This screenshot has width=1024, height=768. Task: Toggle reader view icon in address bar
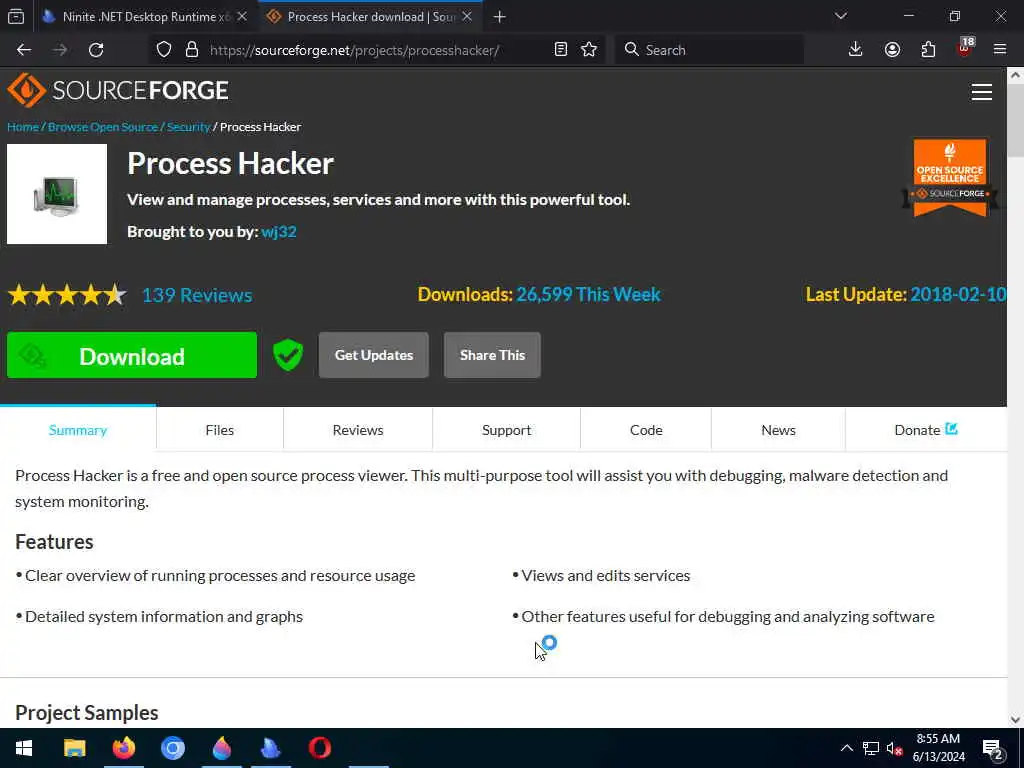click(x=560, y=50)
